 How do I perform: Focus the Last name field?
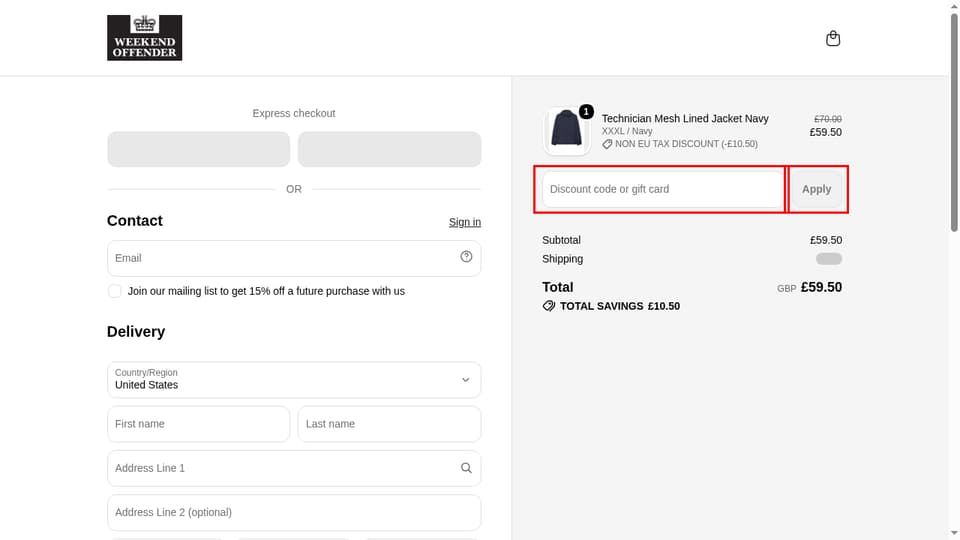point(389,424)
